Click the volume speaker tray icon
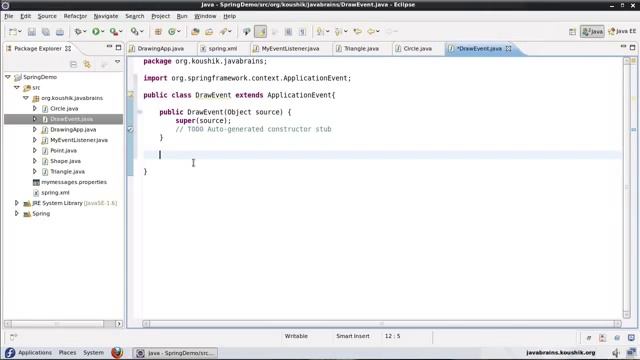This screenshot has height=360, width=640. tap(616, 353)
